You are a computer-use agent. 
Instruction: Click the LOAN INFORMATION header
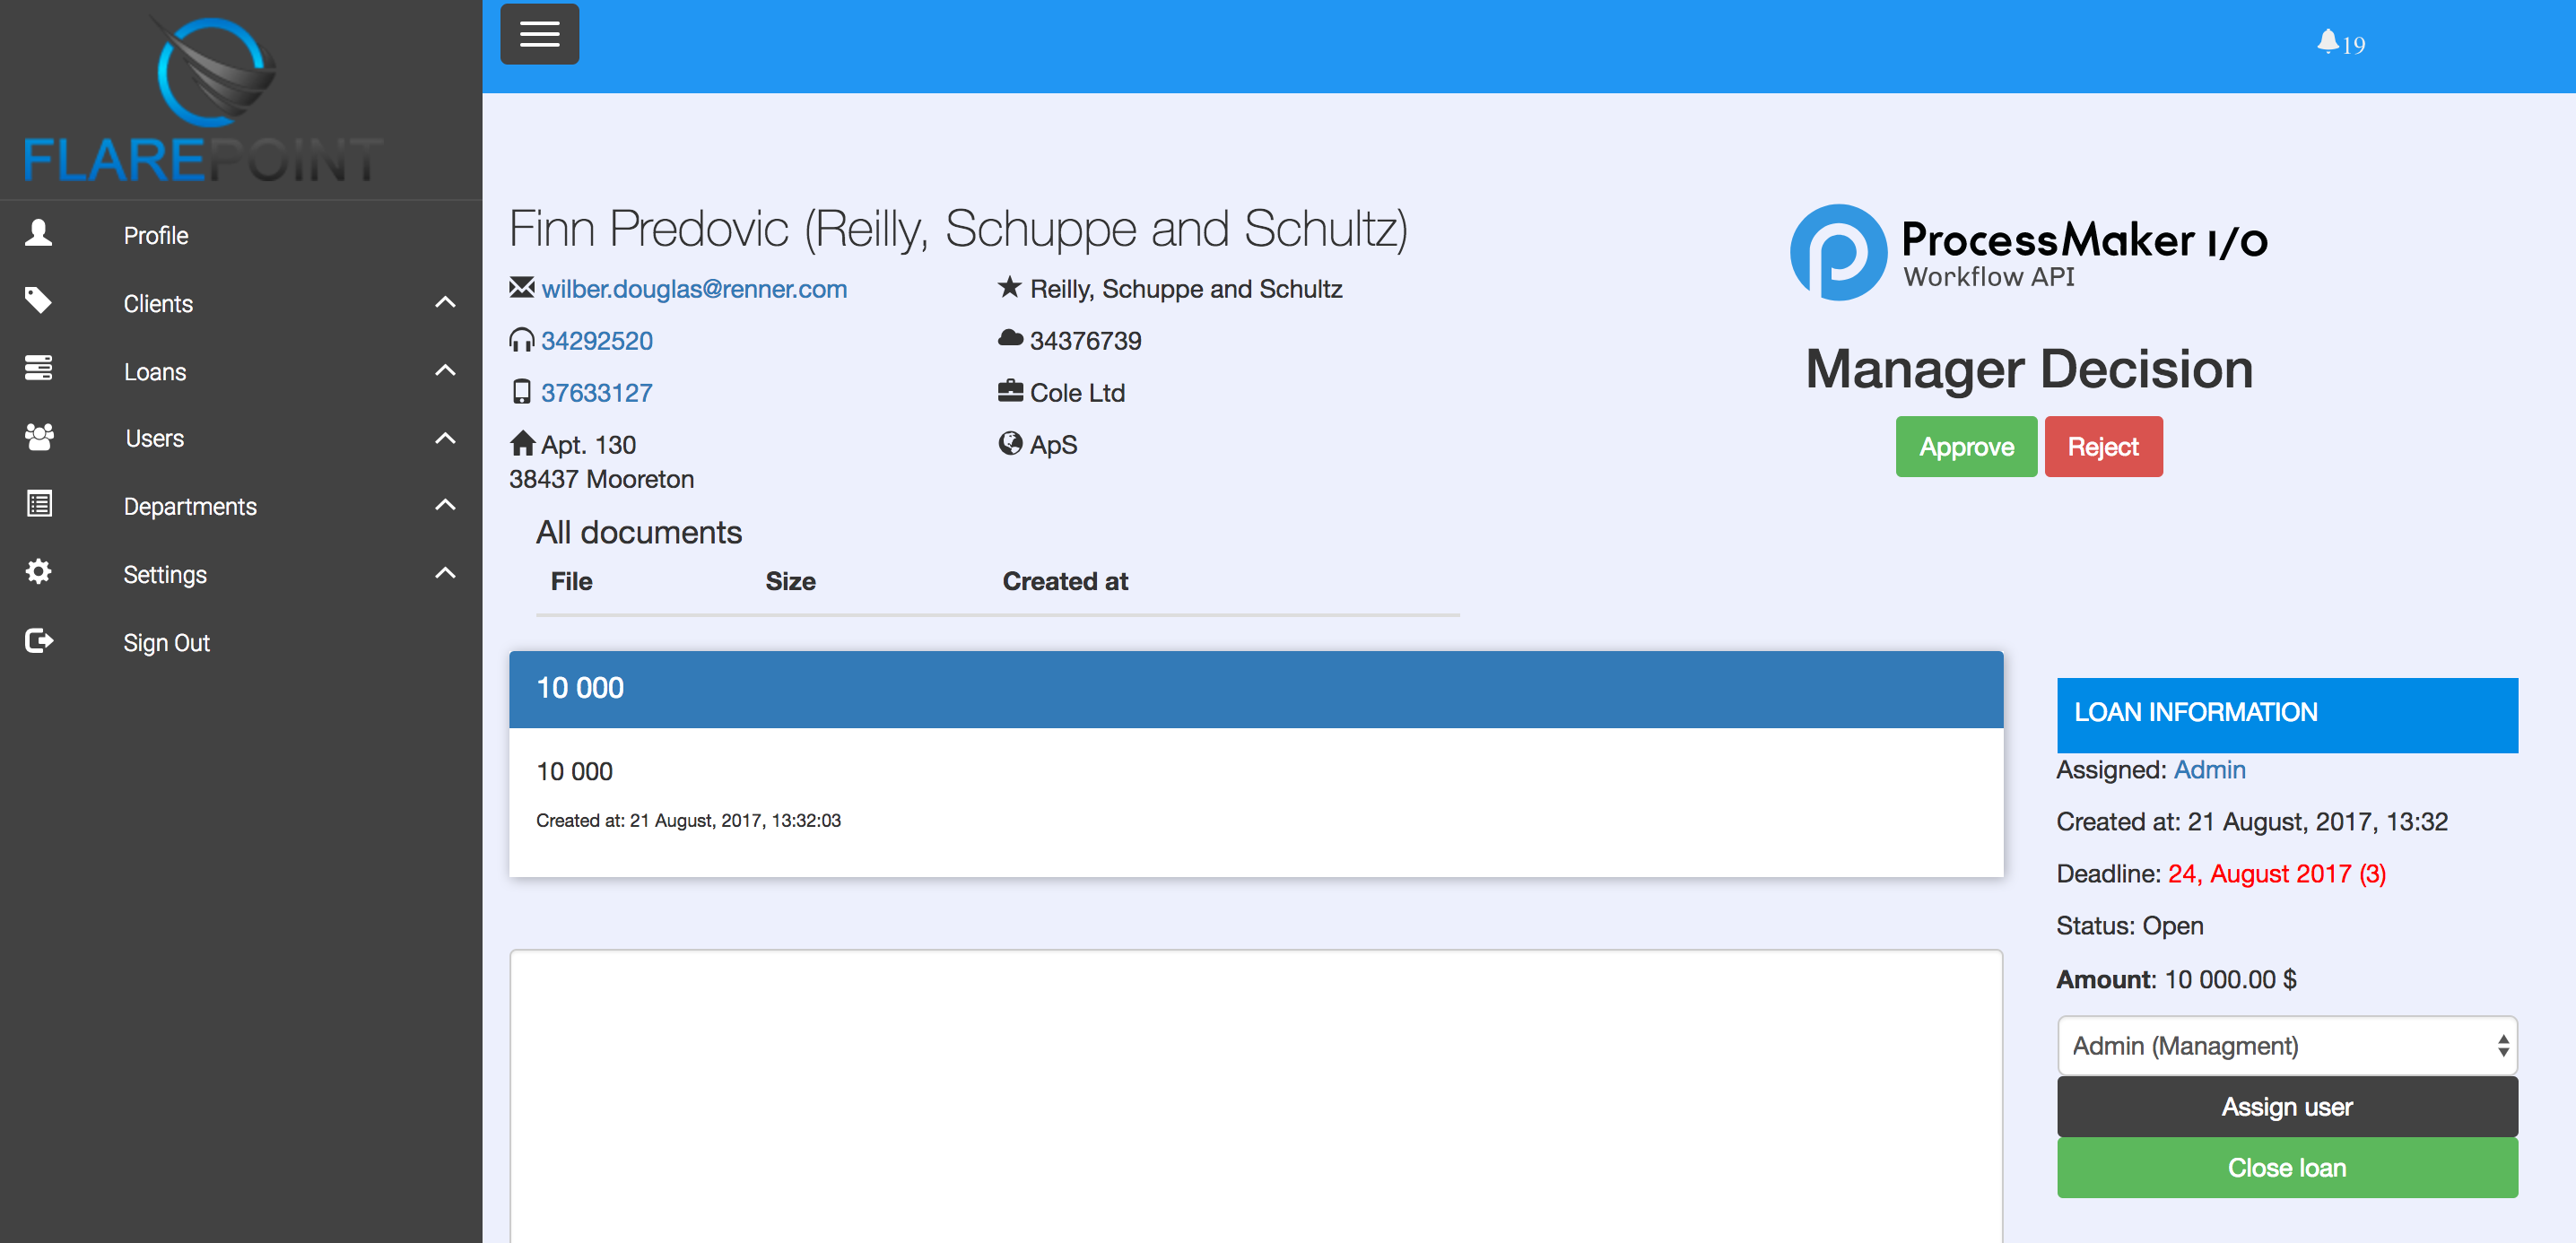[2287, 715]
